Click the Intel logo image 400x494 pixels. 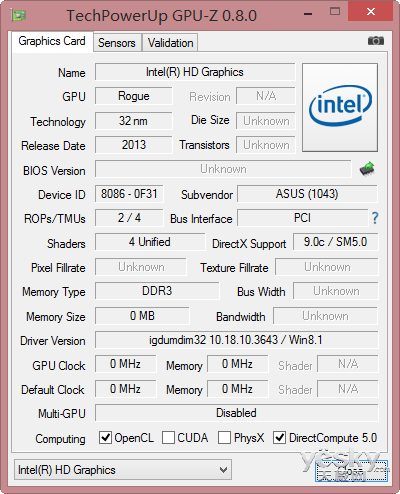pyautogui.click(x=340, y=107)
